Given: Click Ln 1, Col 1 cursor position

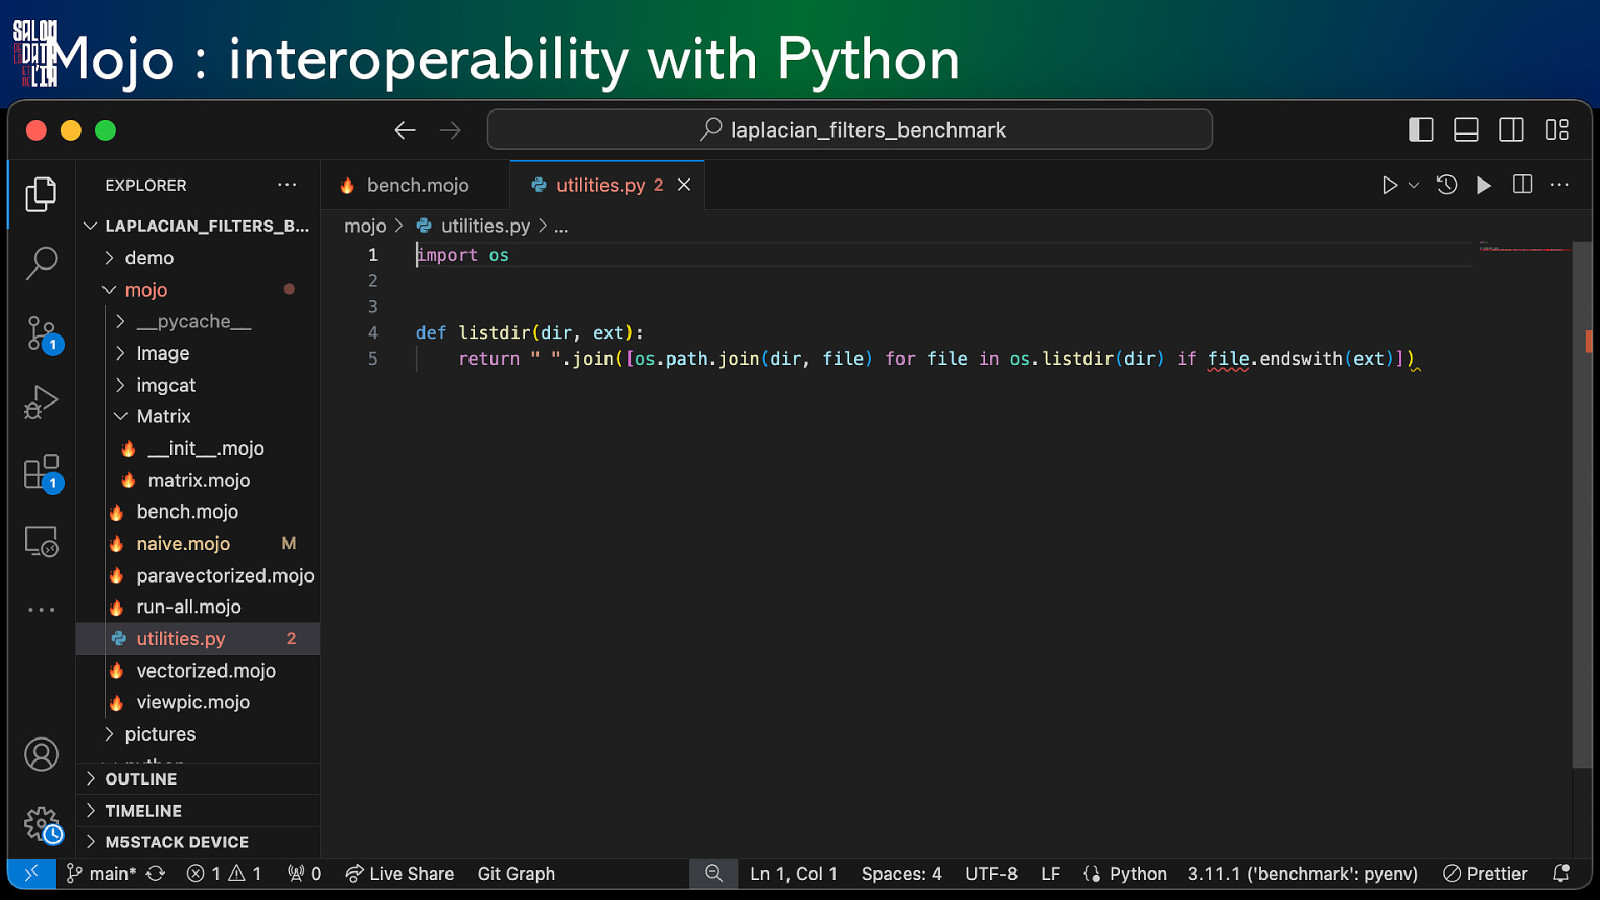Looking at the screenshot, I should pyautogui.click(x=793, y=874).
